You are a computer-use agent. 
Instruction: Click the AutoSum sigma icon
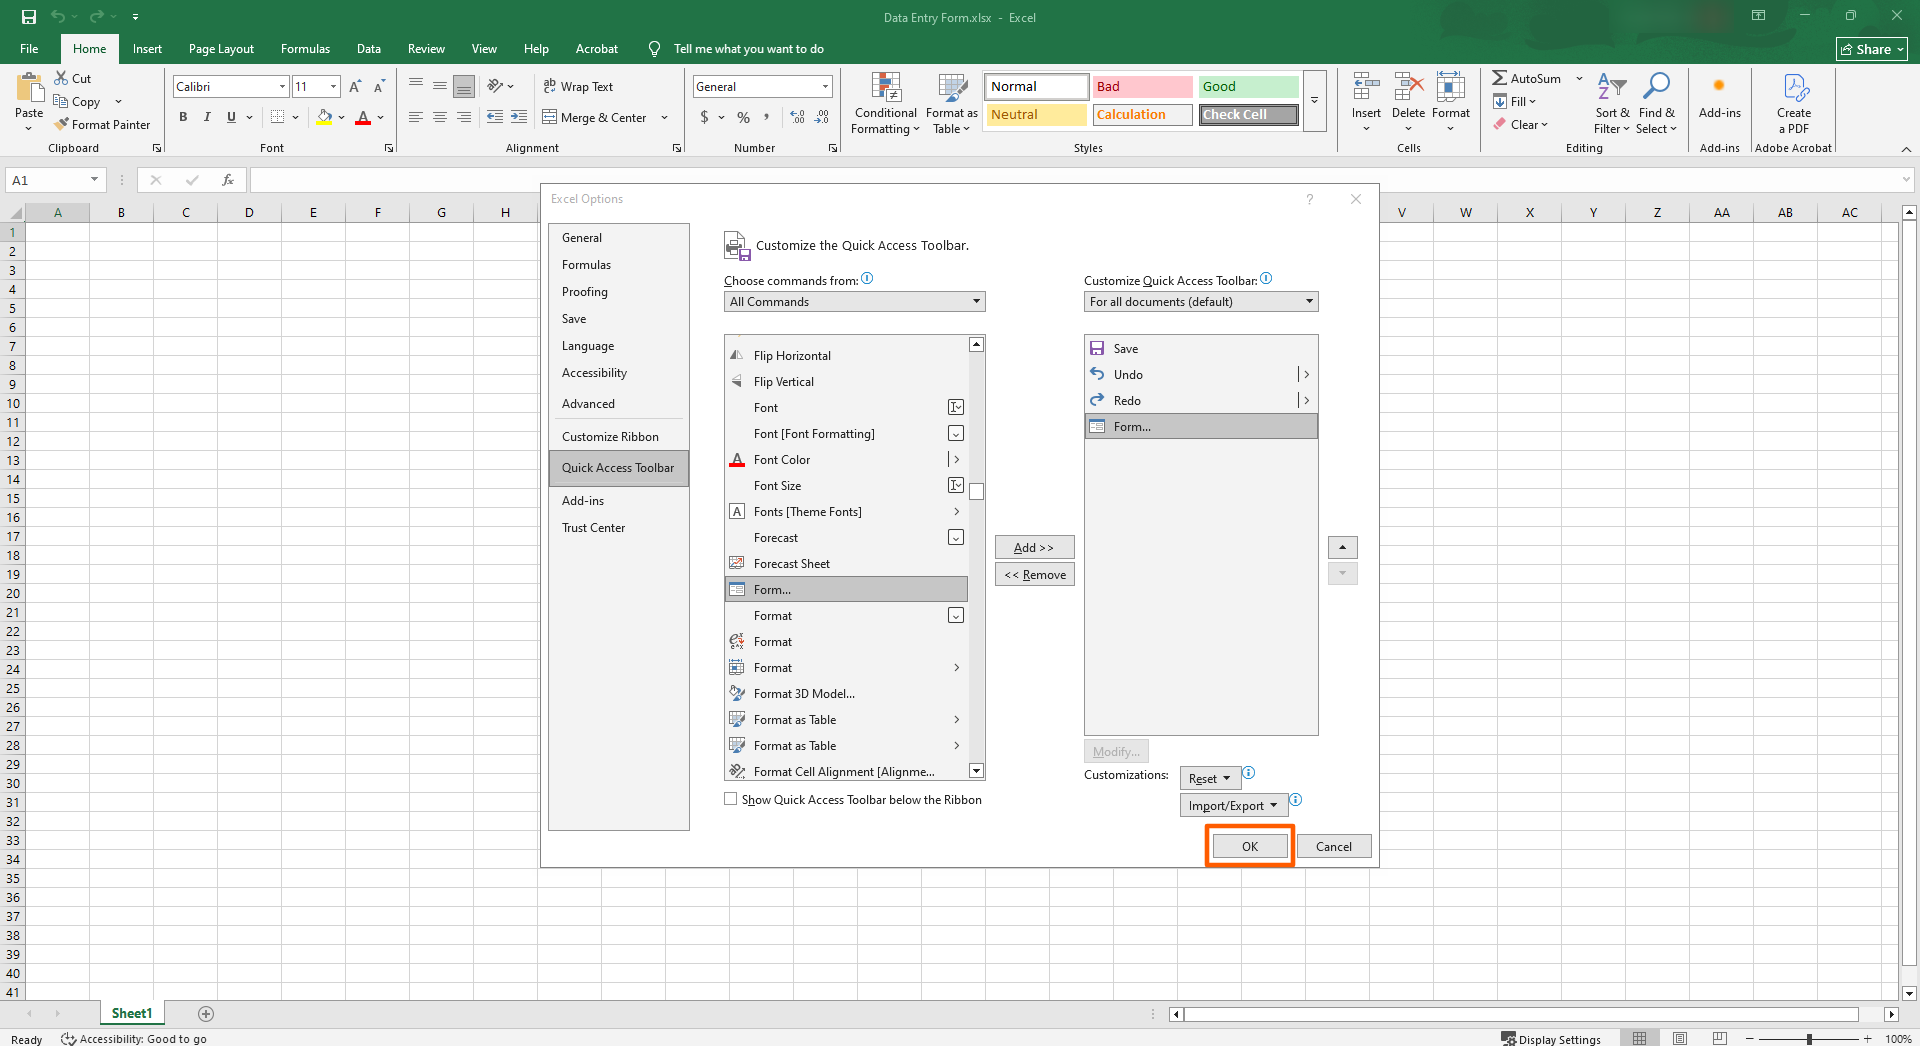pos(1500,78)
